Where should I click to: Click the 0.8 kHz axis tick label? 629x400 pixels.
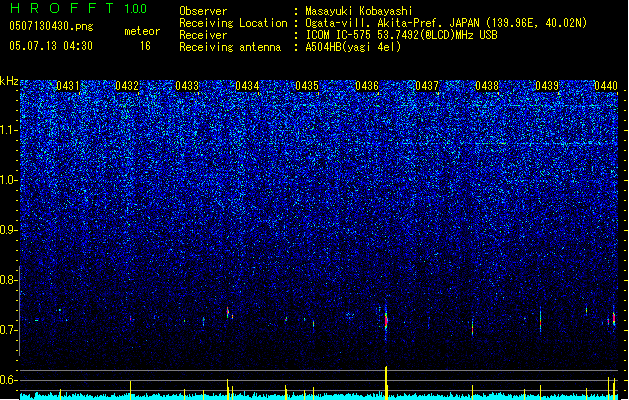tap(9, 280)
